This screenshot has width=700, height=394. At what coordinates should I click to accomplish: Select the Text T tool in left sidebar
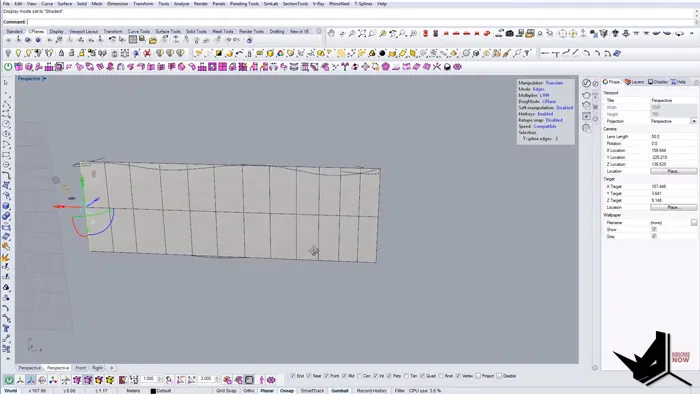coord(6,328)
